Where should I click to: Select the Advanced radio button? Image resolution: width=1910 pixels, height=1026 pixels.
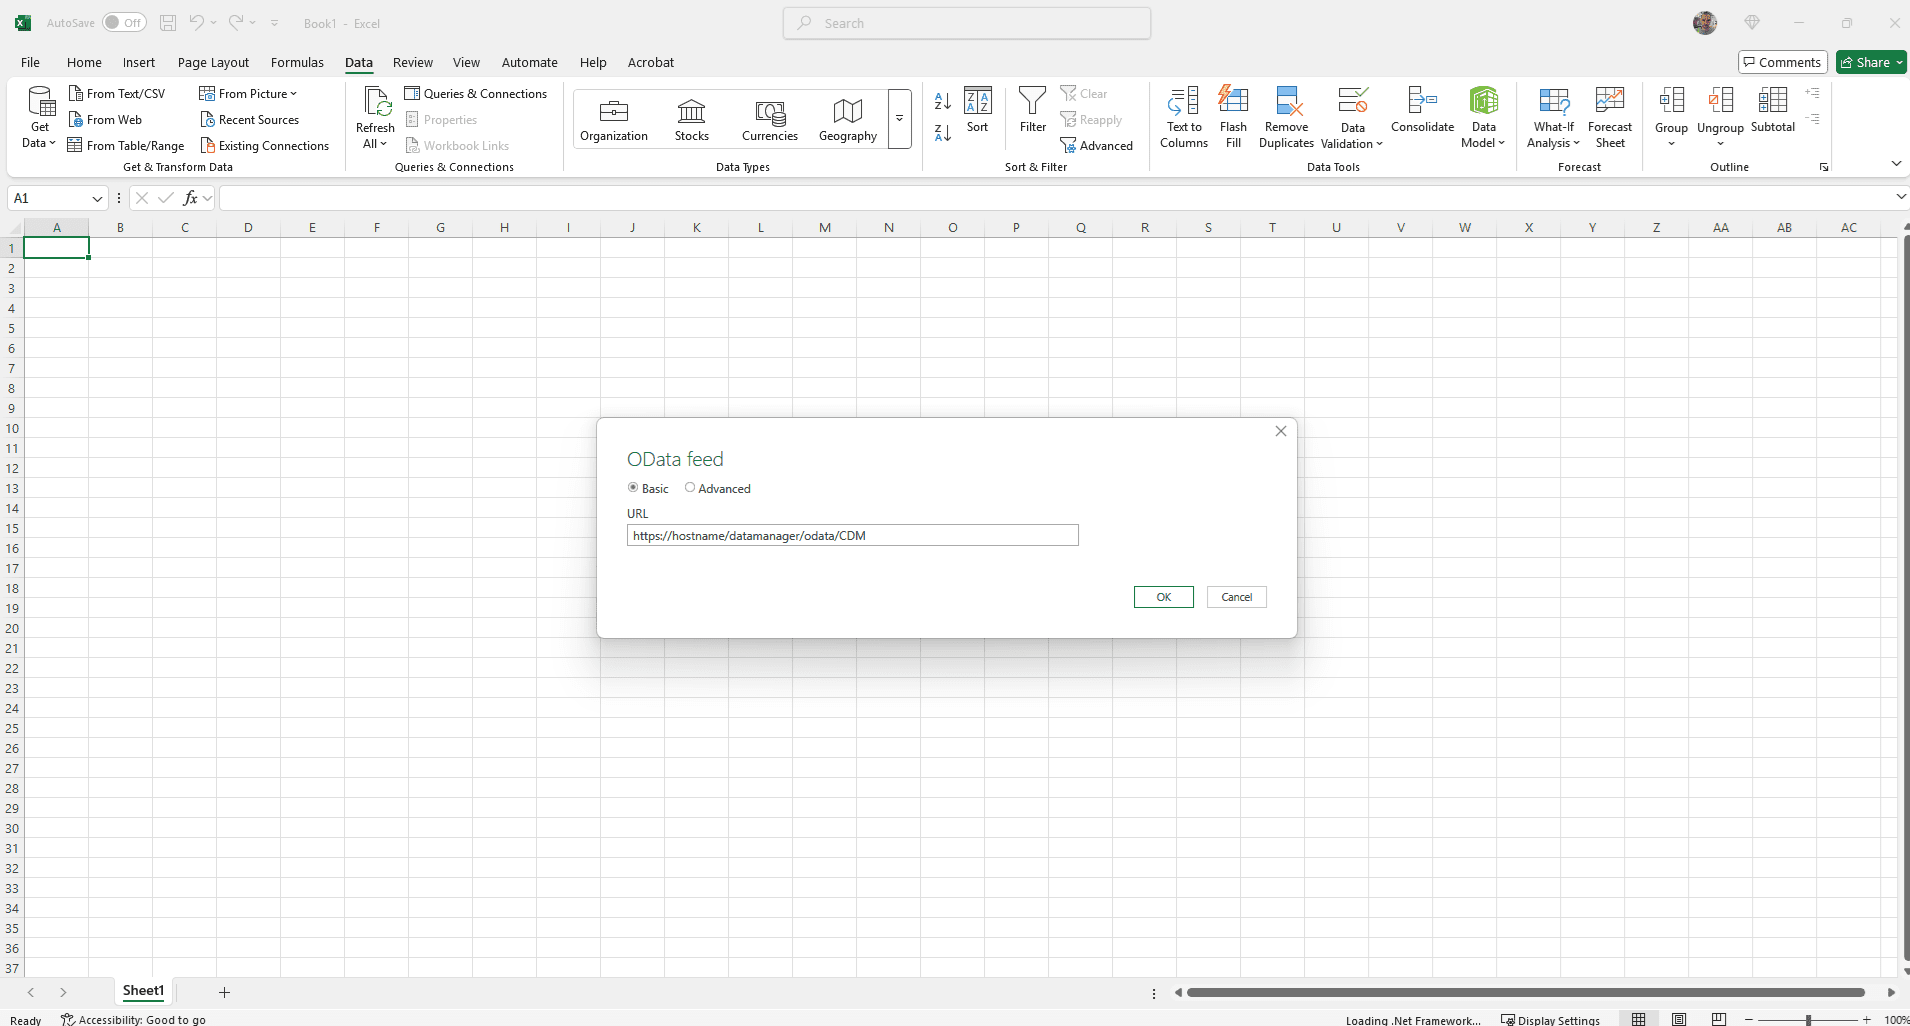pos(690,488)
